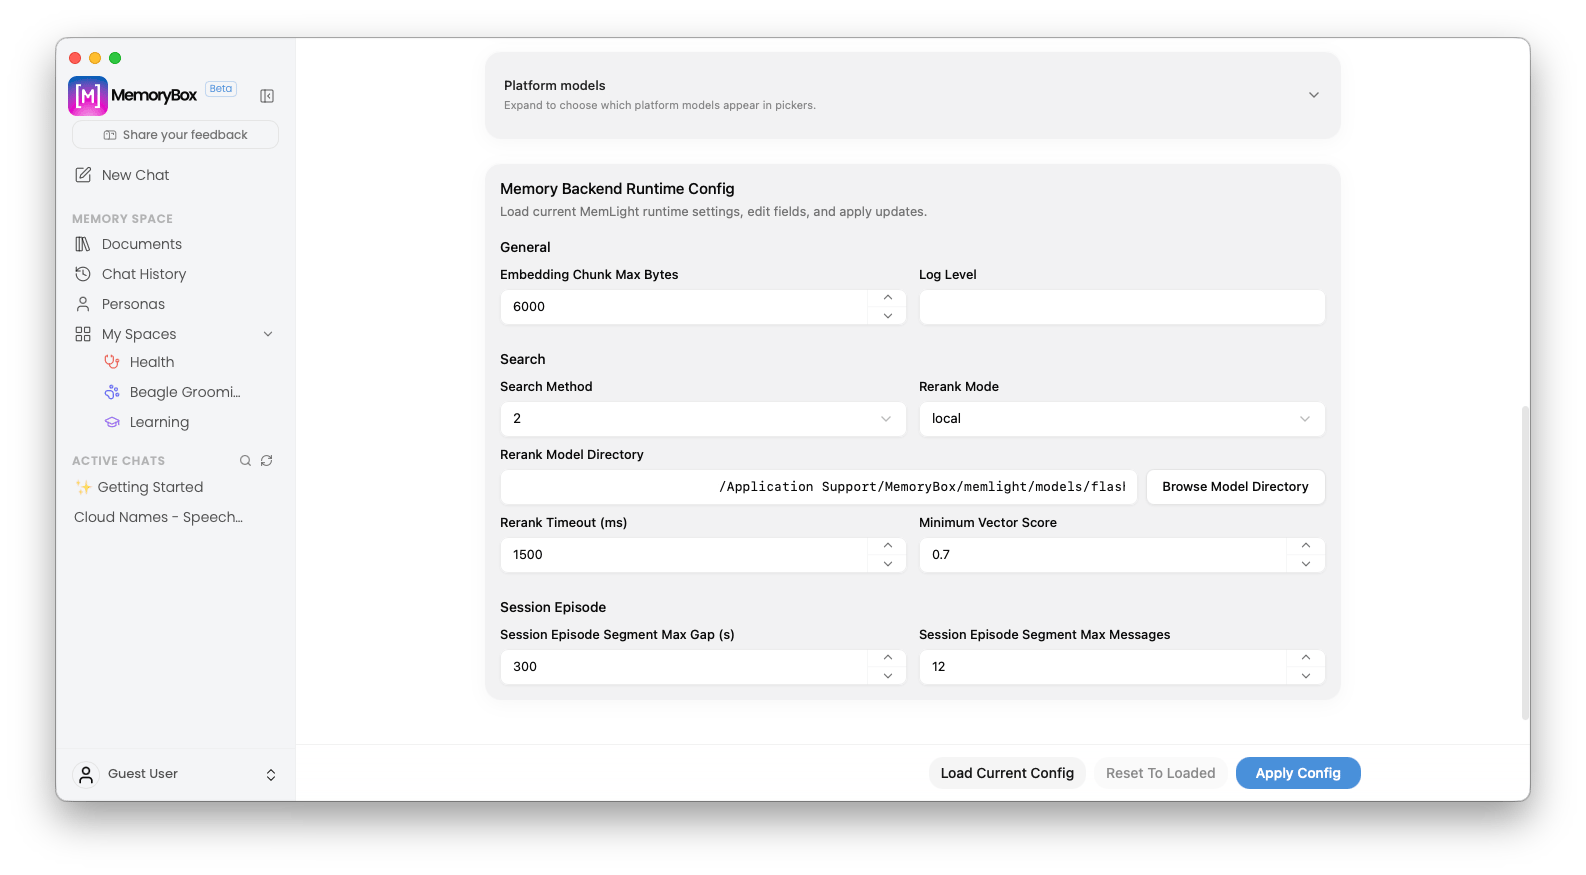Click the Guest User avatar icon
Image resolution: width=1586 pixels, height=875 pixels.
[x=86, y=774]
